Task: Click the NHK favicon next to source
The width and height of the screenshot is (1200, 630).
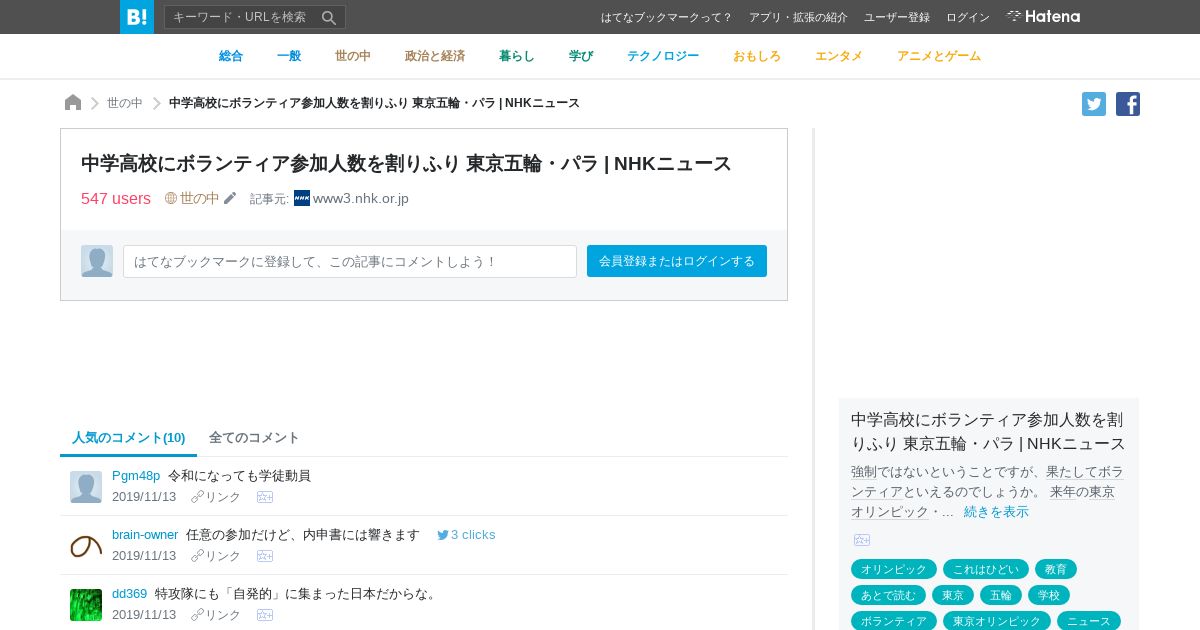Action: [x=302, y=198]
